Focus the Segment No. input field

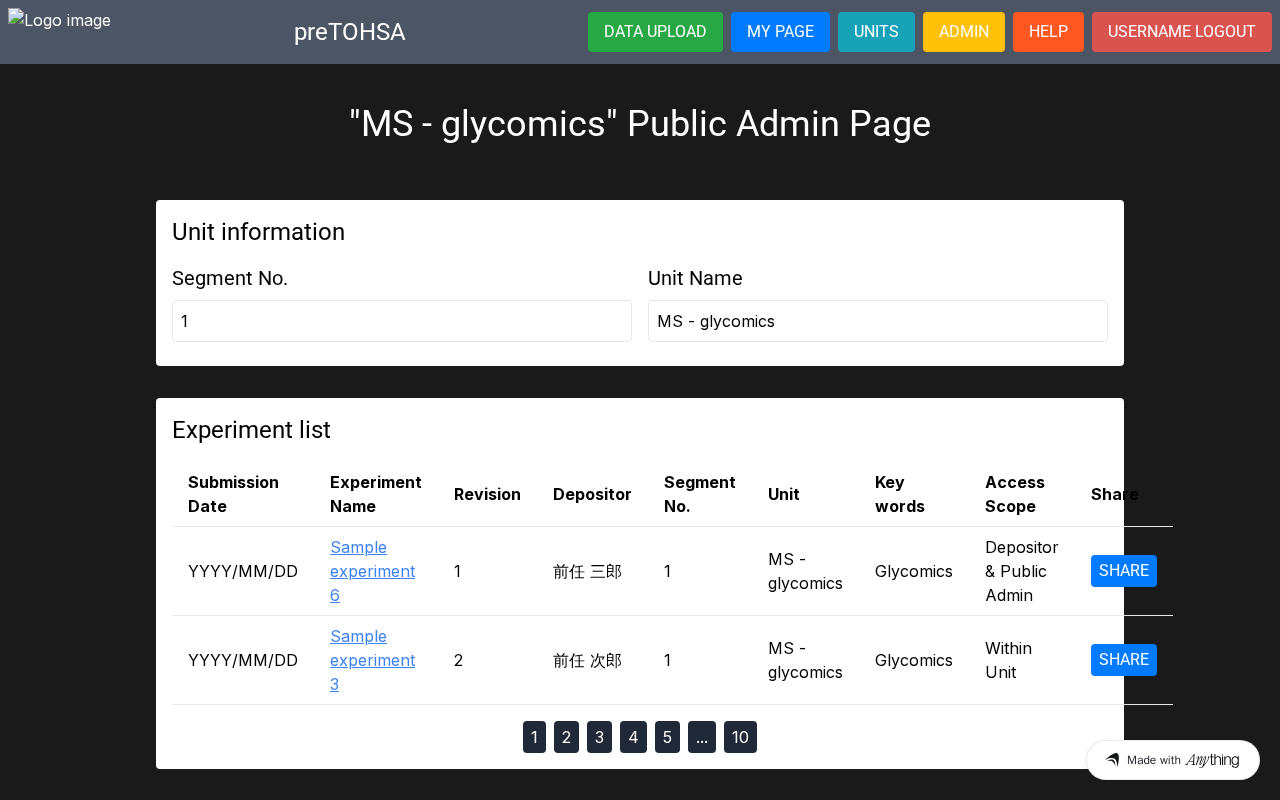pos(401,321)
